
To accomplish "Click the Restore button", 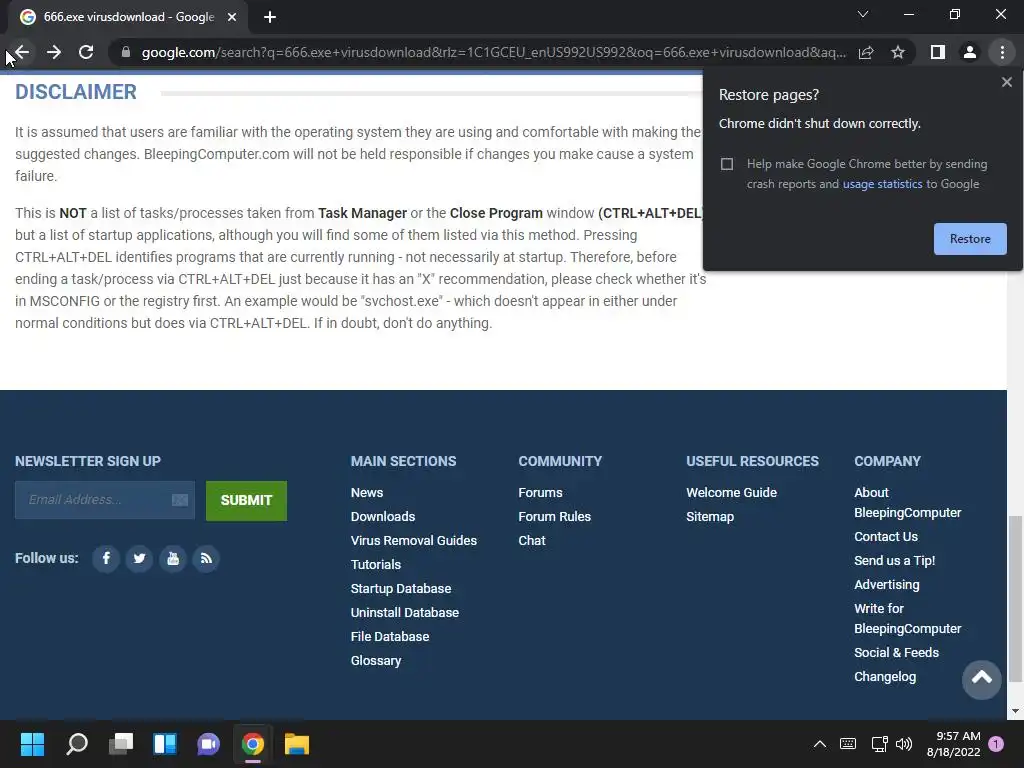I will pyautogui.click(x=970, y=239).
